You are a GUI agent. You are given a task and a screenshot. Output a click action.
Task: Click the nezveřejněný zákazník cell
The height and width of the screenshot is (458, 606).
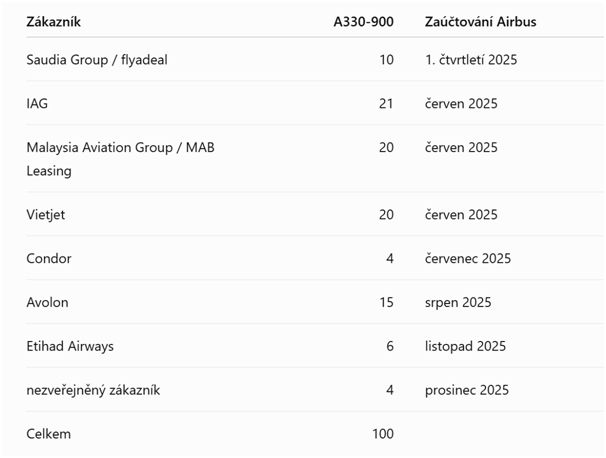[93, 390]
